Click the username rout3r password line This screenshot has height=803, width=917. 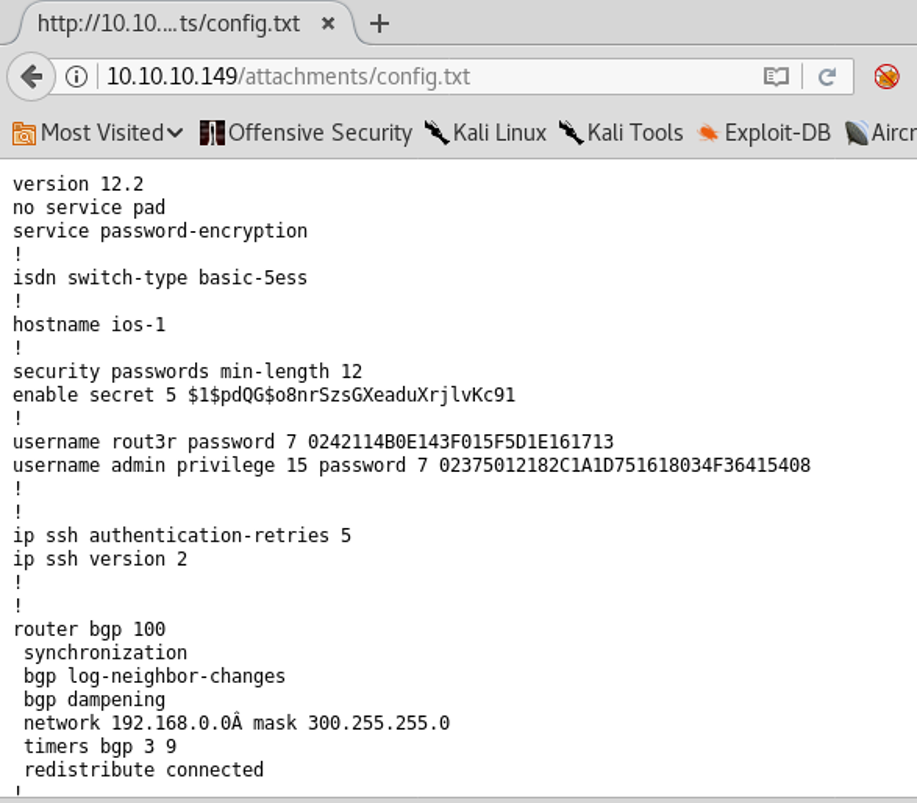[x=313, y=442]
